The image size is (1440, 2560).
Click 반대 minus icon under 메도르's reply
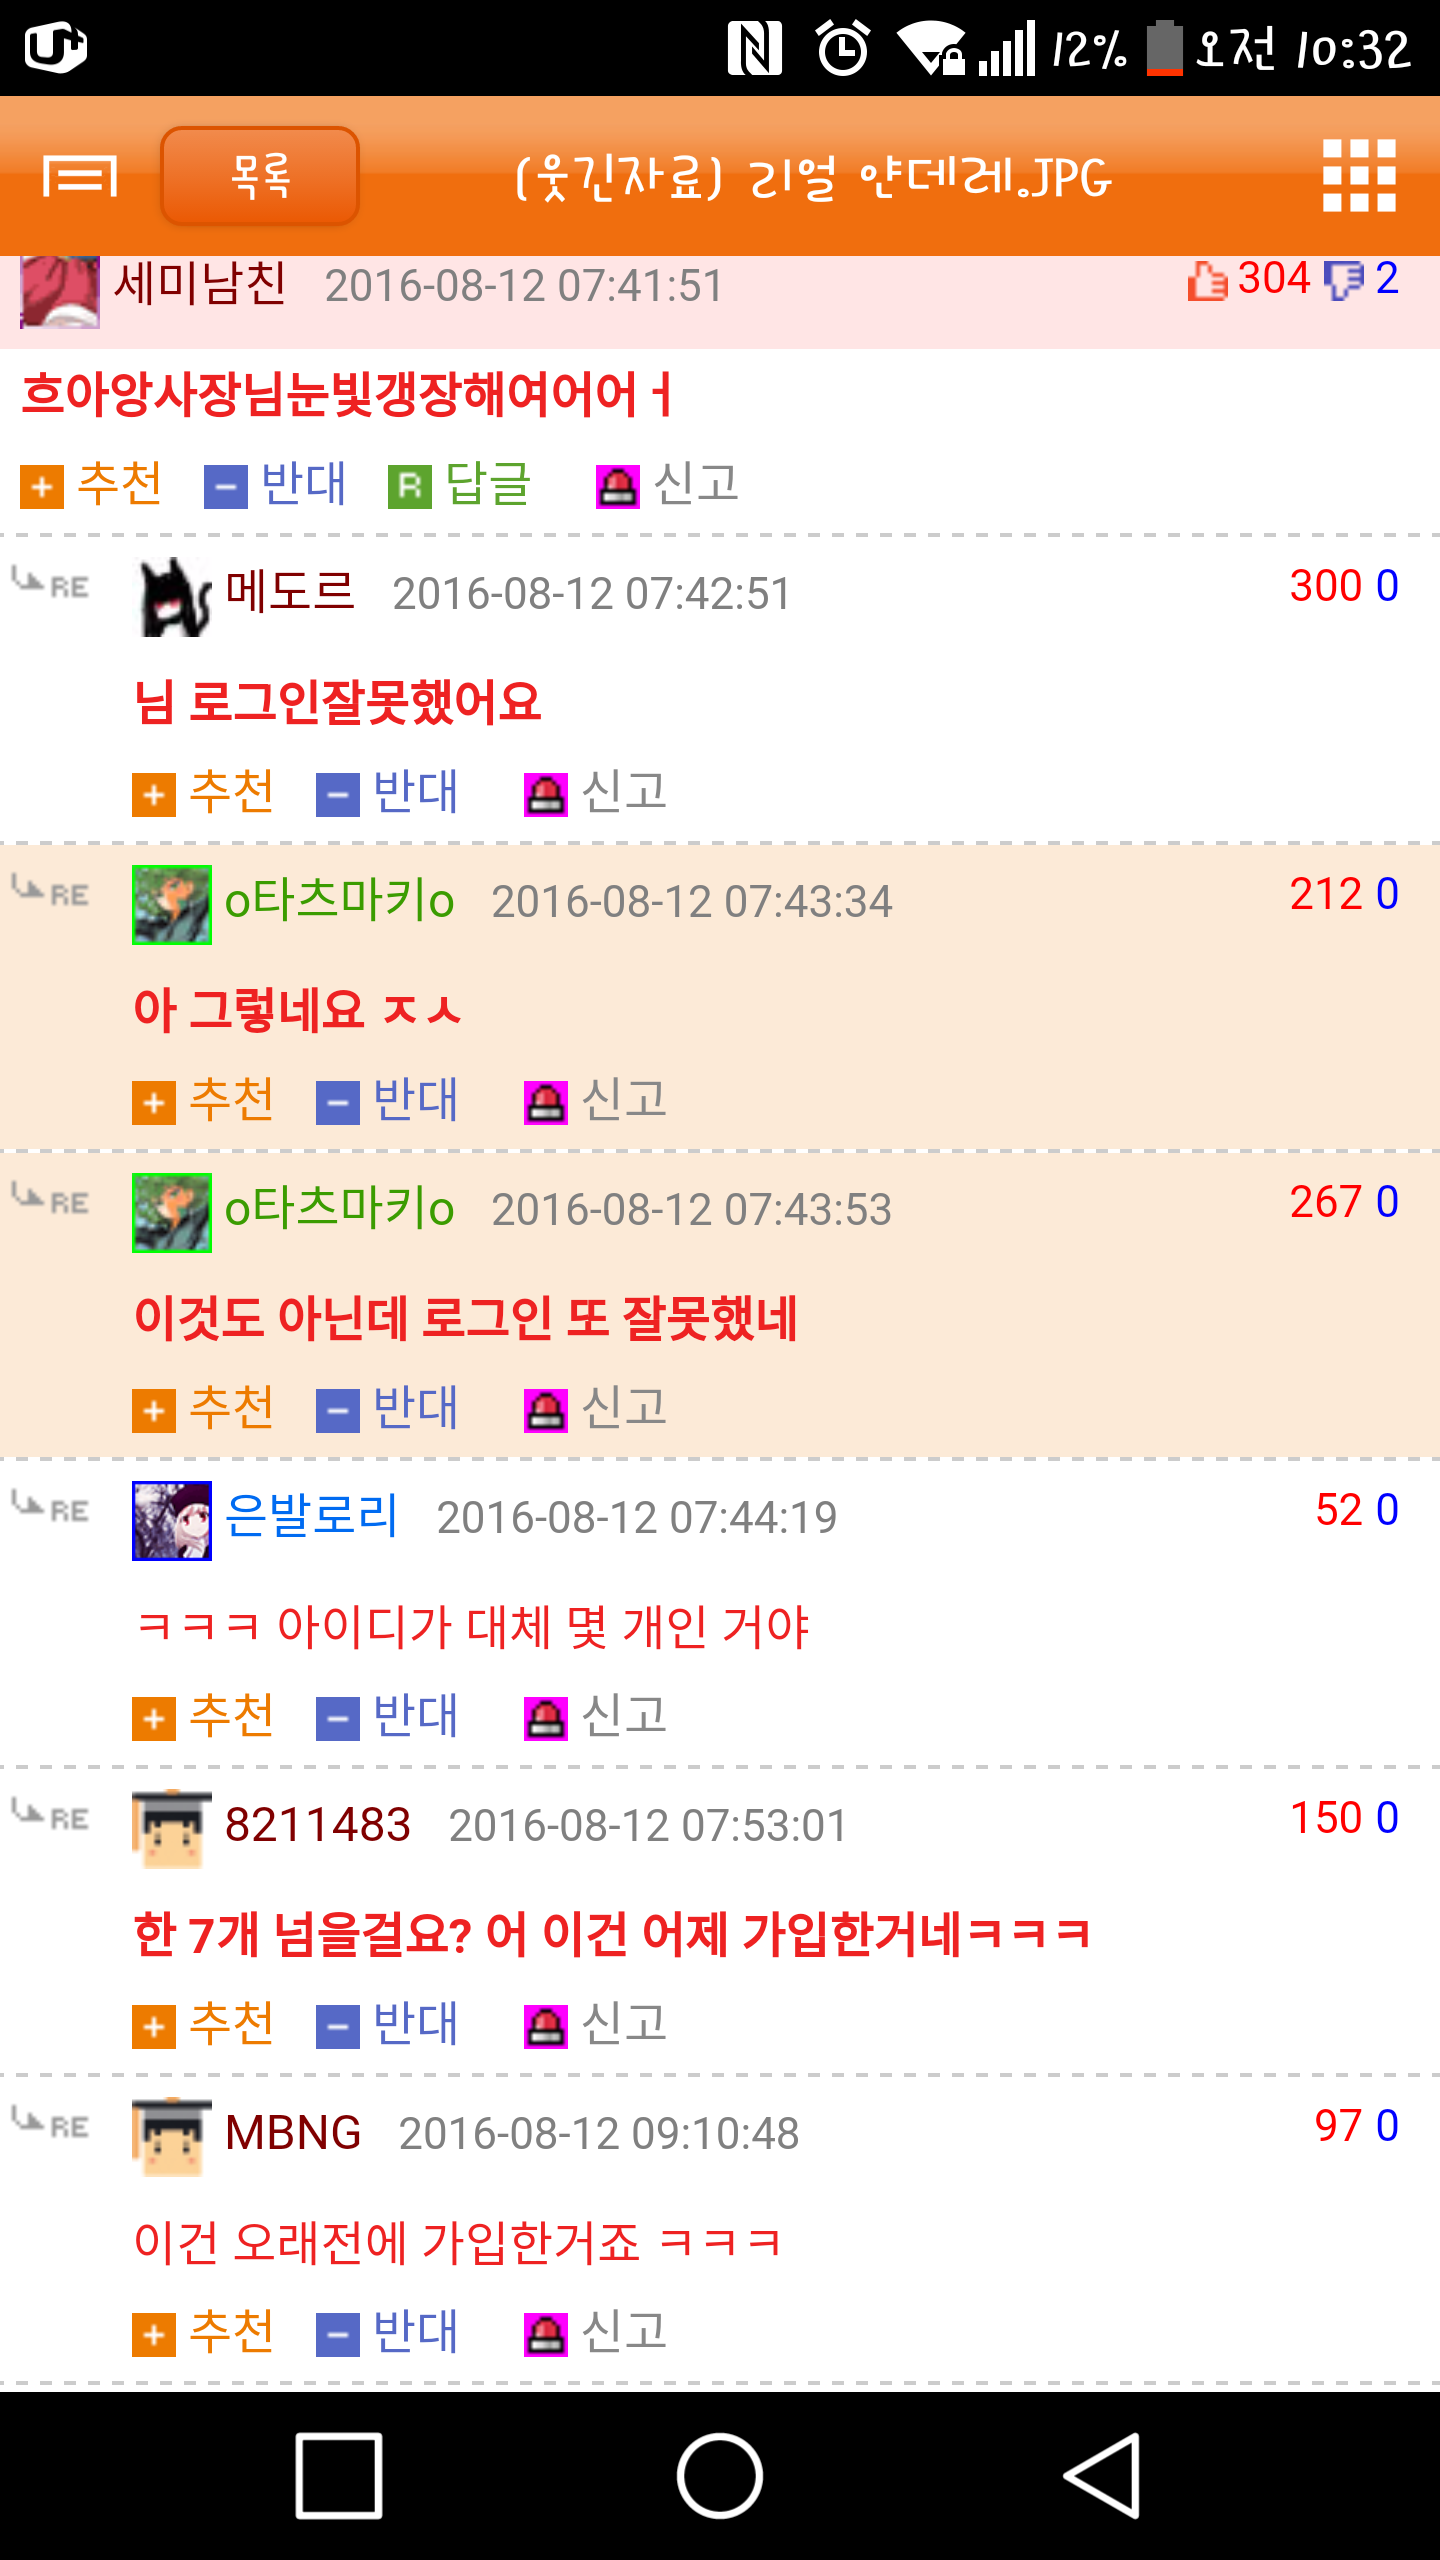pyautogui.click(x=338, y=795)
